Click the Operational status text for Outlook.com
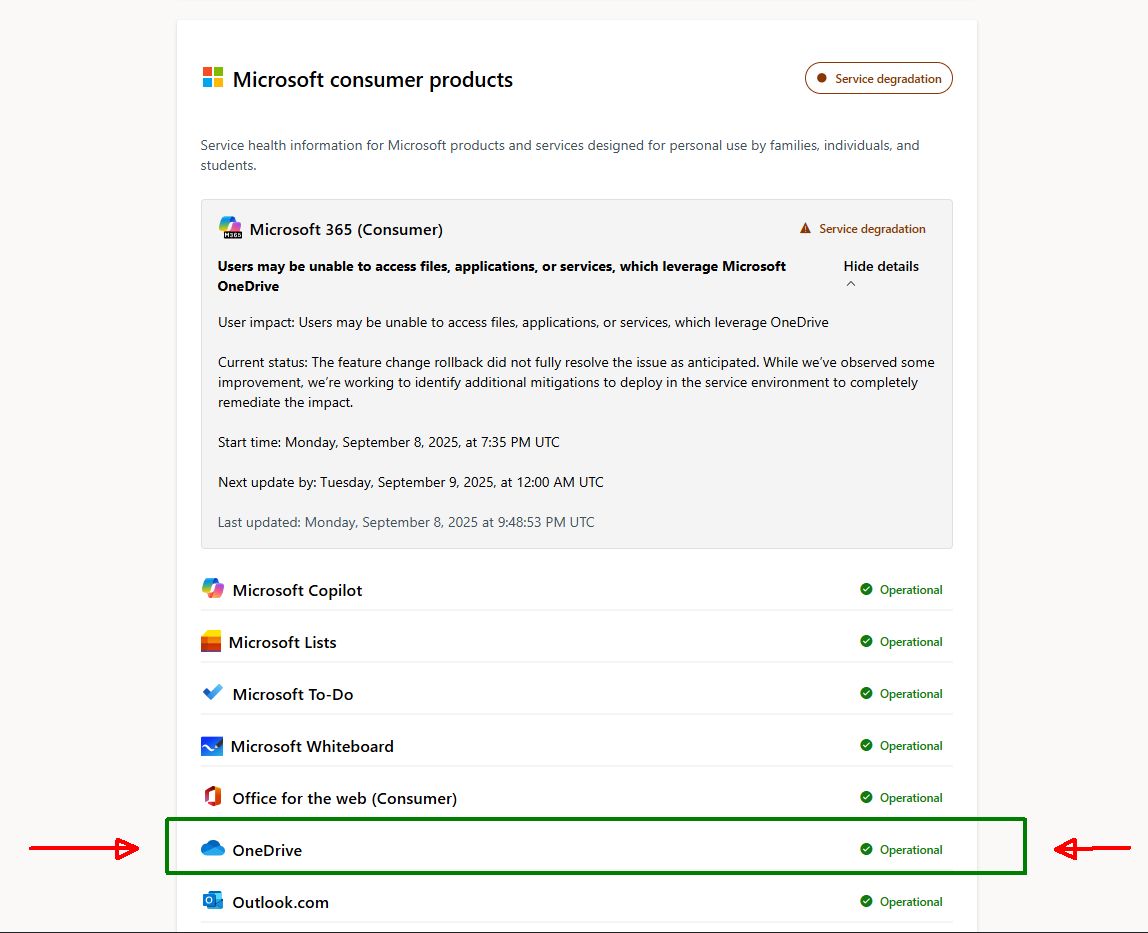The height and width of the screenshot is (933, 1148). [x=911, y=902]
